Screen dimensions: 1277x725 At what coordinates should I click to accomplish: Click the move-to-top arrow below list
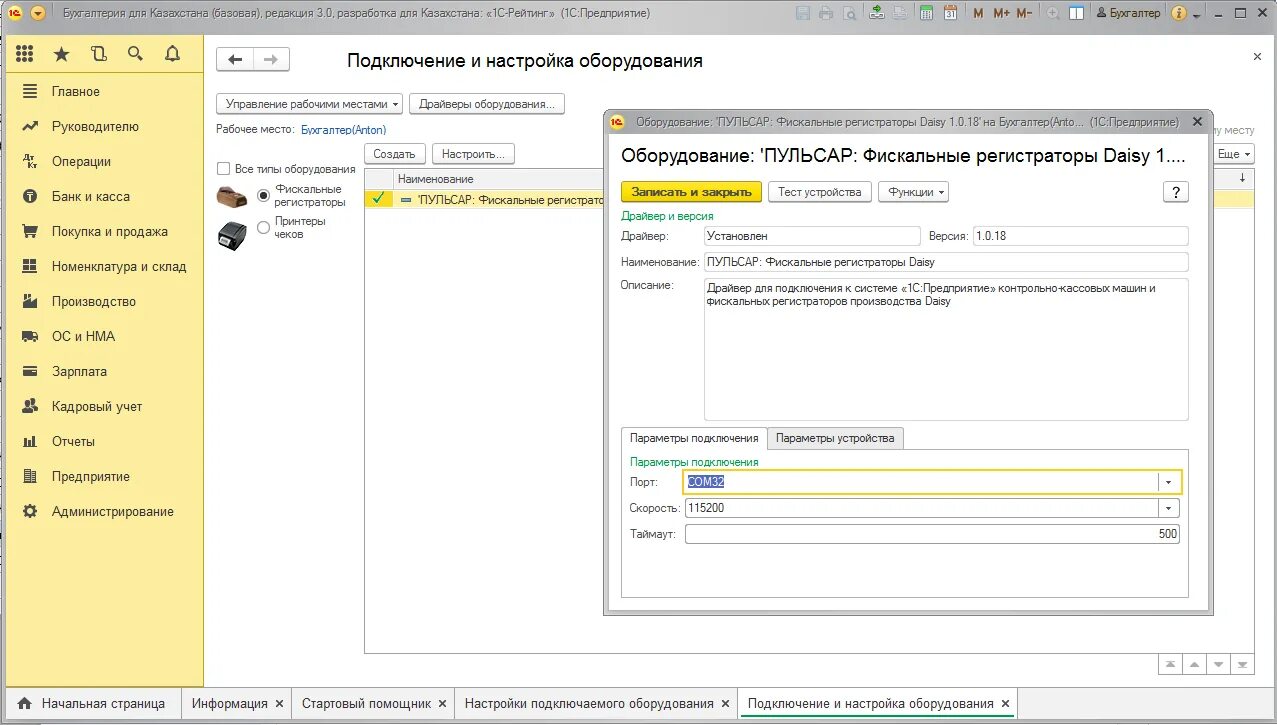(x=1170, y=664)
